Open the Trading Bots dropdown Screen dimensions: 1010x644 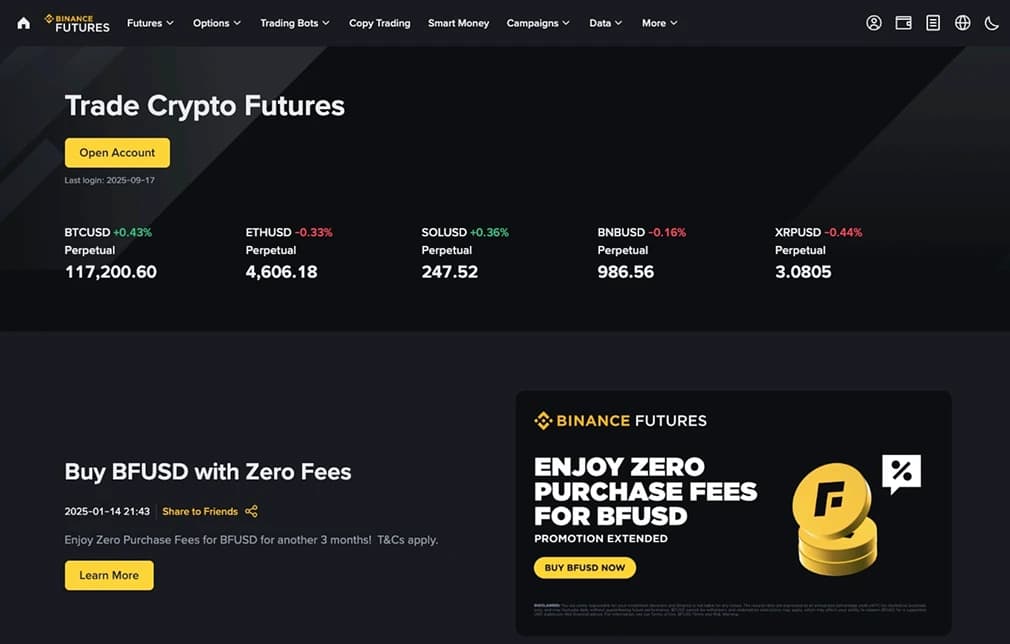pos(294,22)
